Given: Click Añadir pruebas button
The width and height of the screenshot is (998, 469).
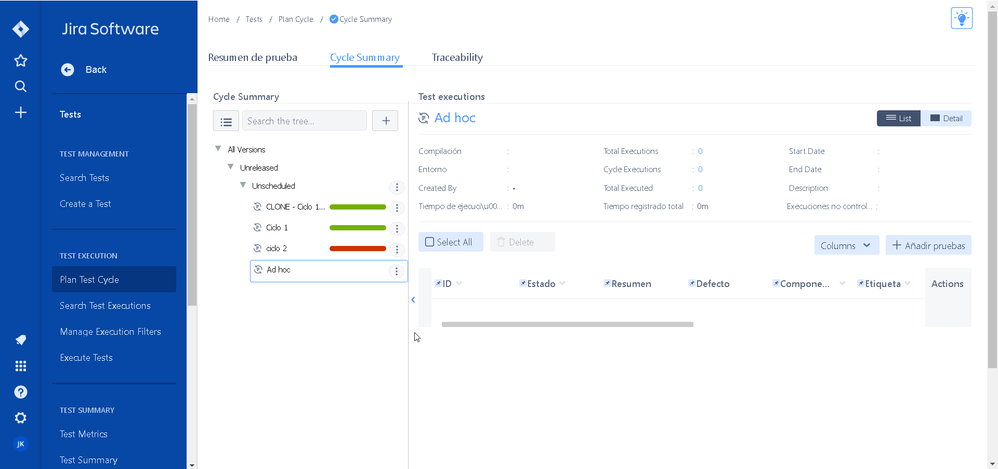Looking at the screenshot, I should tap(929, 245).
